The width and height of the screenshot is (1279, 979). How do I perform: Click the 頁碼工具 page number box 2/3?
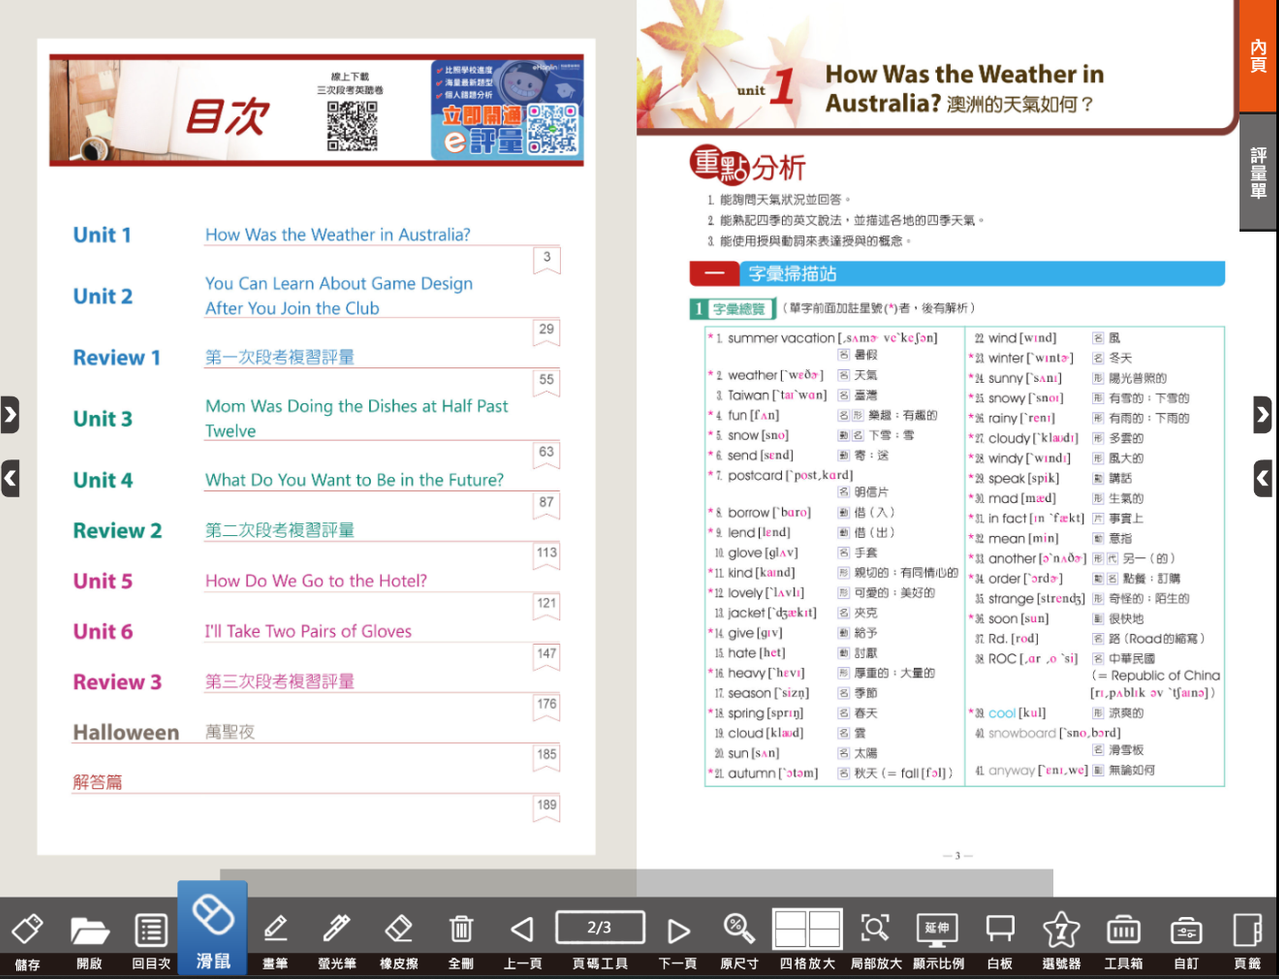600,928
